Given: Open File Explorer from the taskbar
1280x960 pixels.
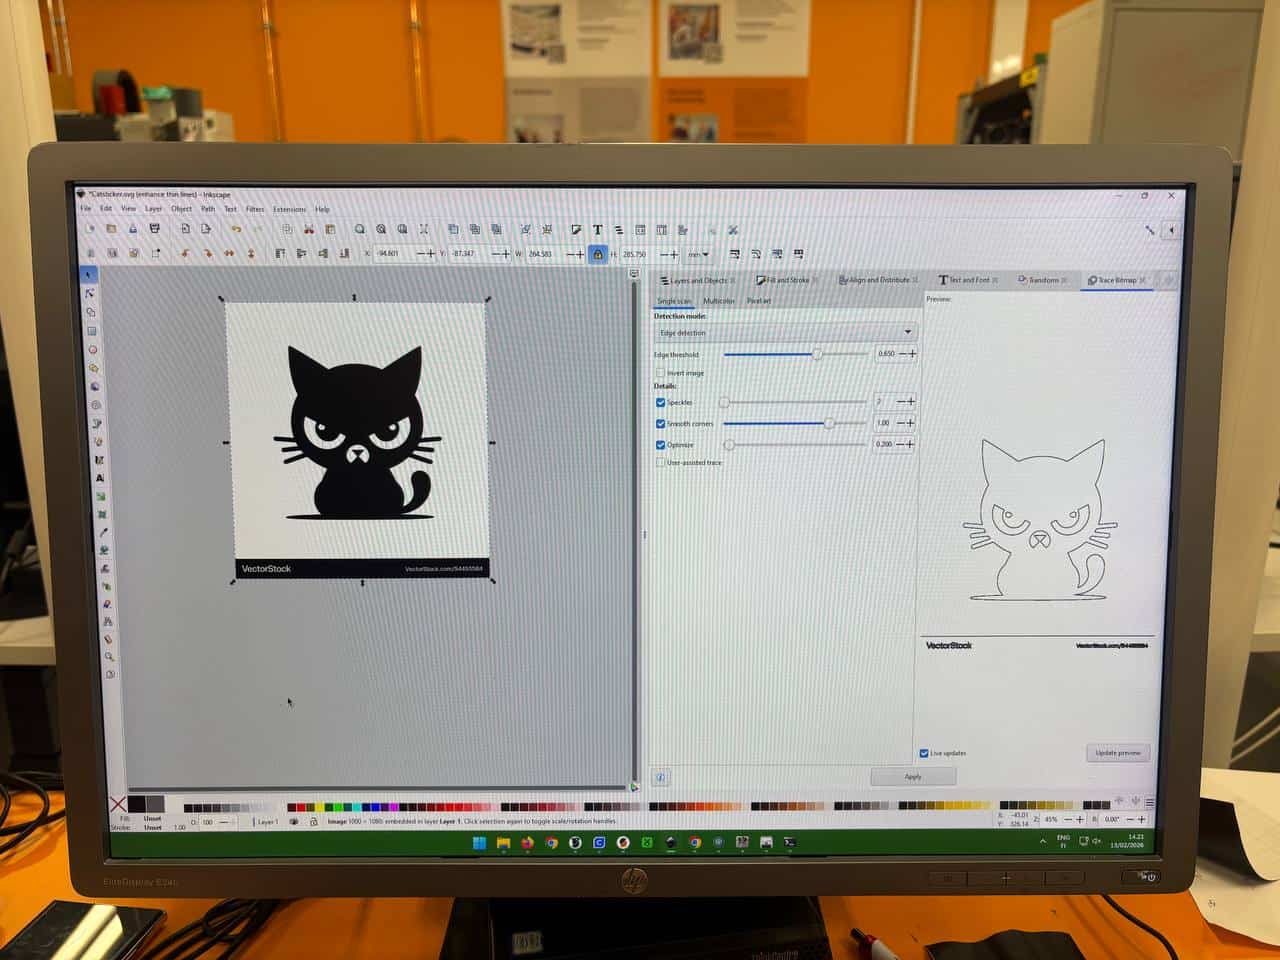Looking at the screenshot, I should 503,843.
